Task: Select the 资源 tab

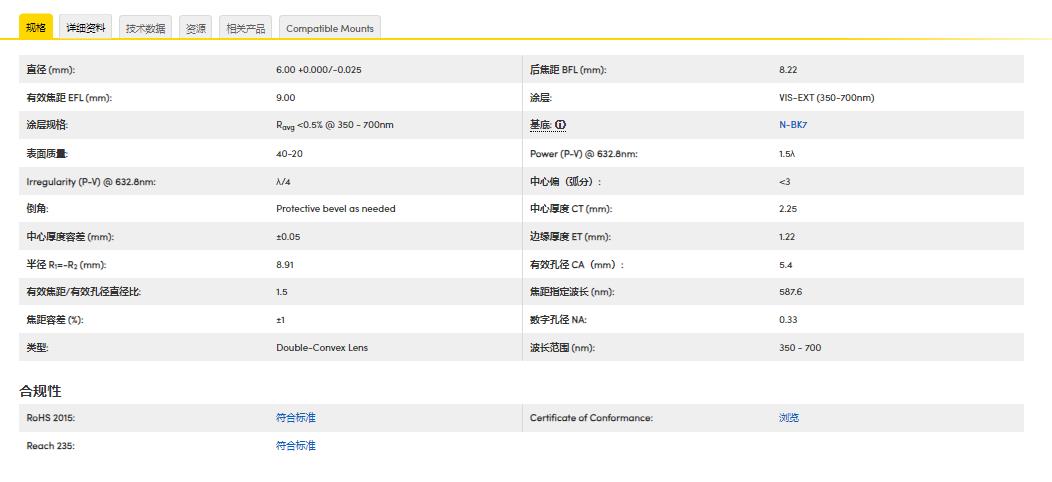Action: click(196, 28)
